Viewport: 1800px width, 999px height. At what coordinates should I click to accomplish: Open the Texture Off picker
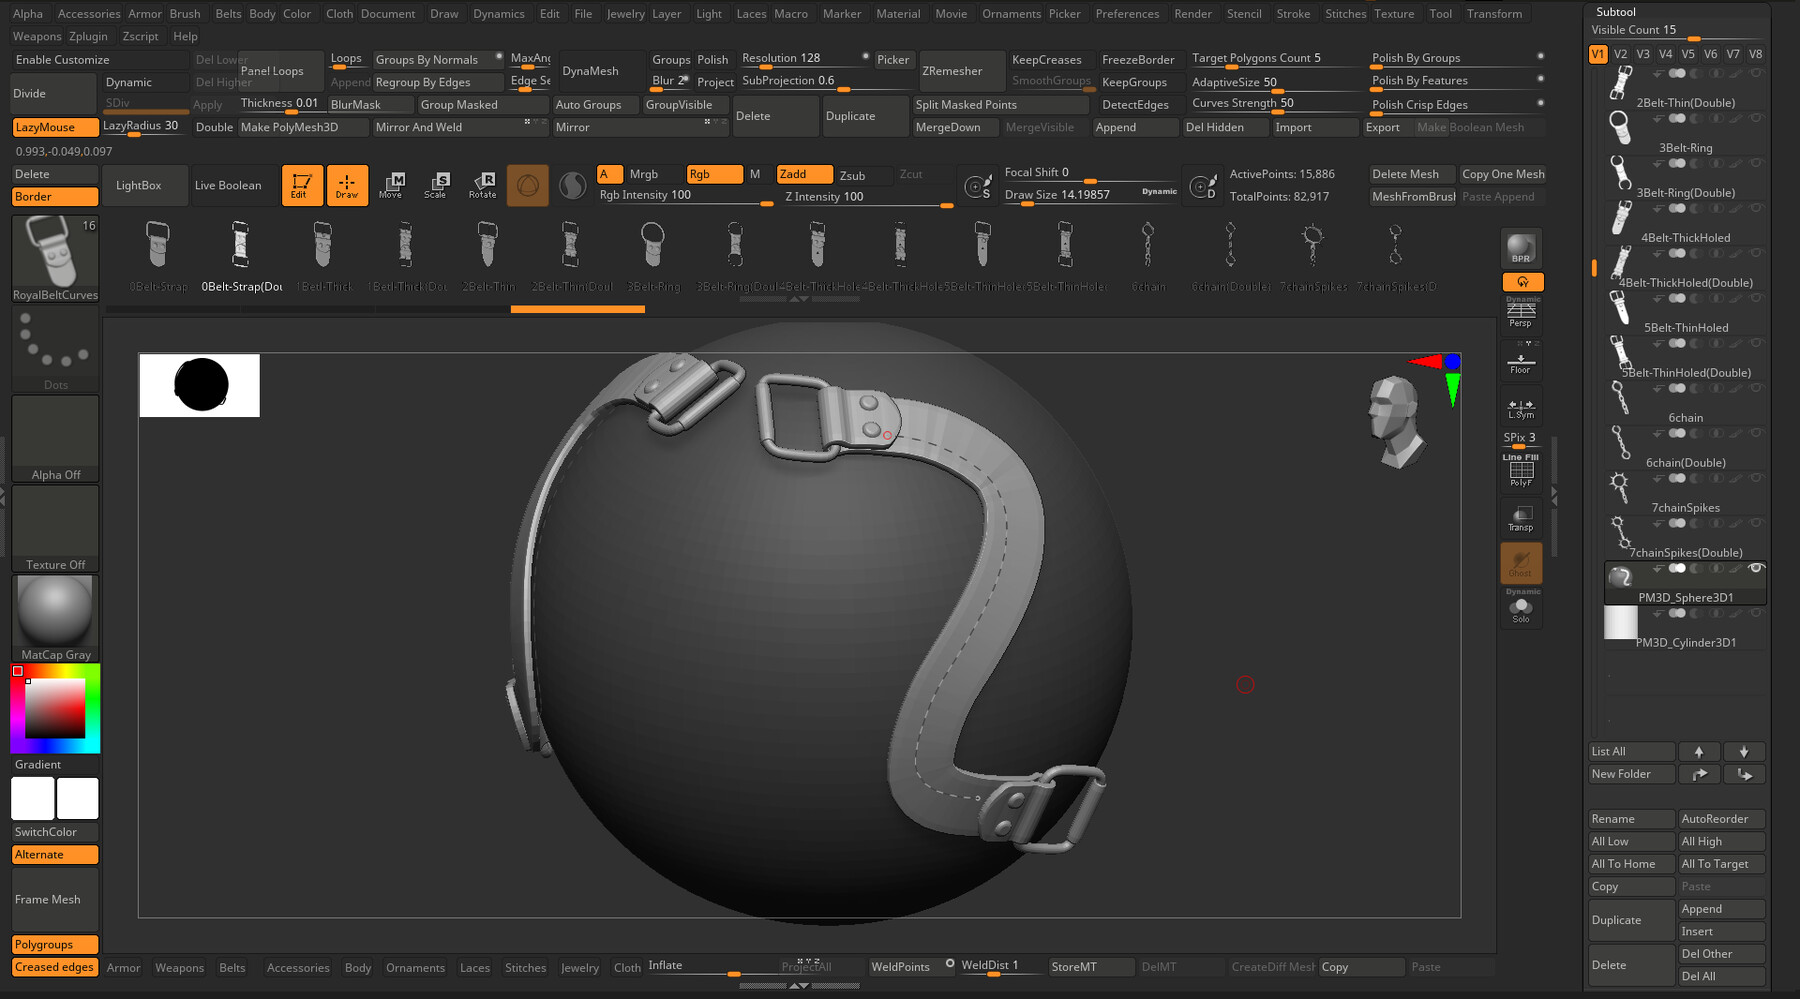click(x=55, y=529)
